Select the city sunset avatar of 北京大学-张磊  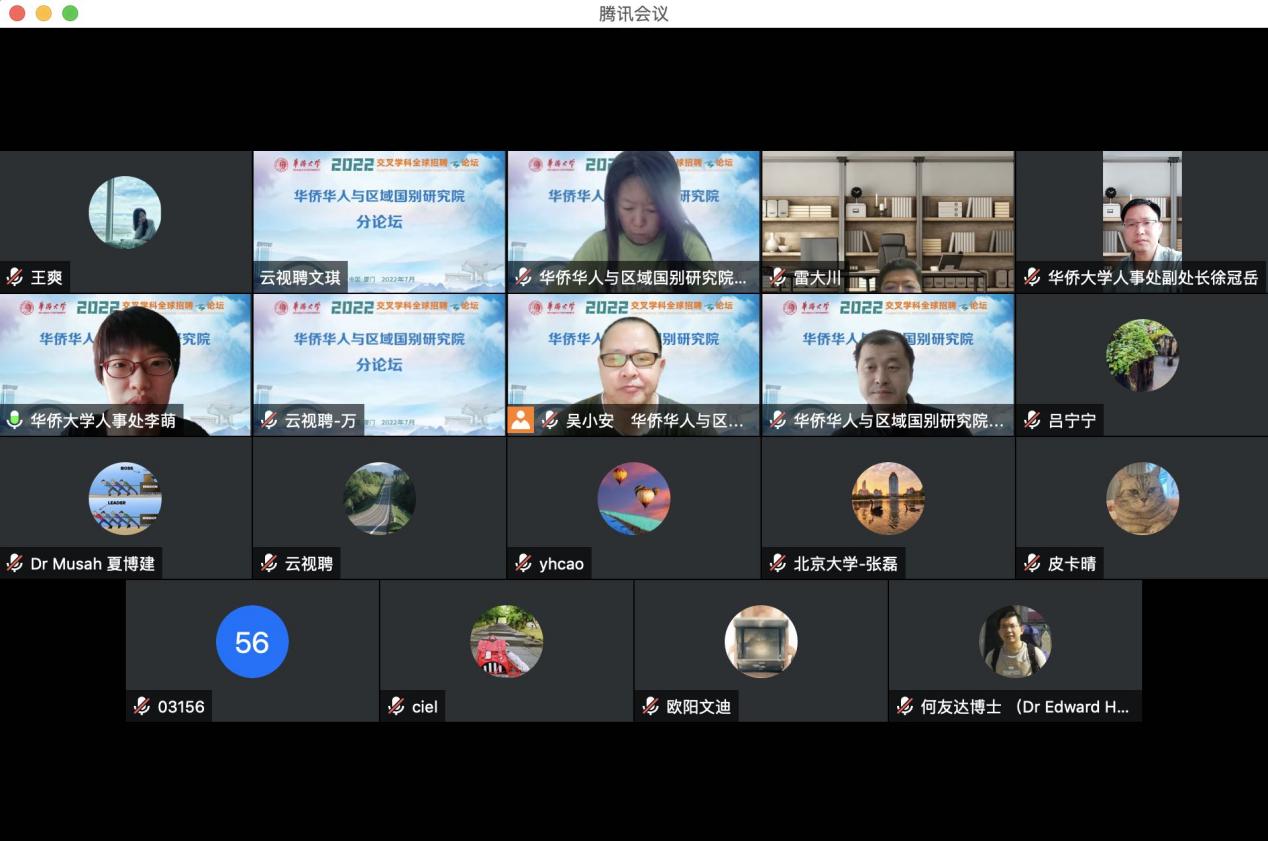pos(888,498)
